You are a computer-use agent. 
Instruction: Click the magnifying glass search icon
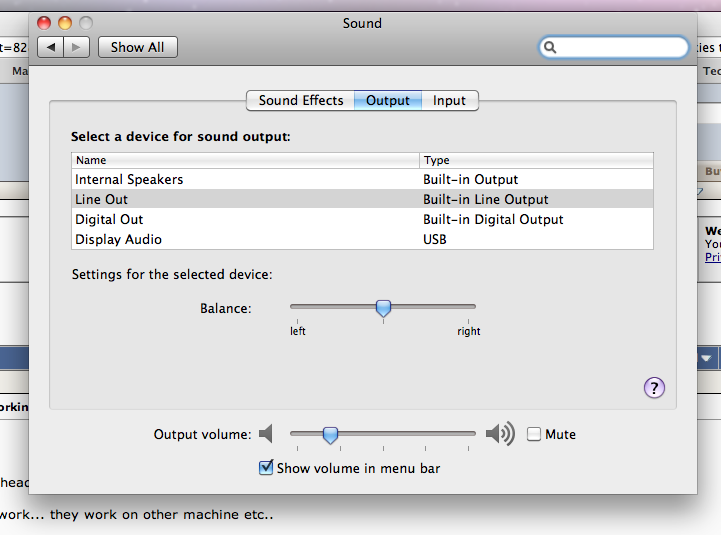pyautogui.click(x=551, y=47)
